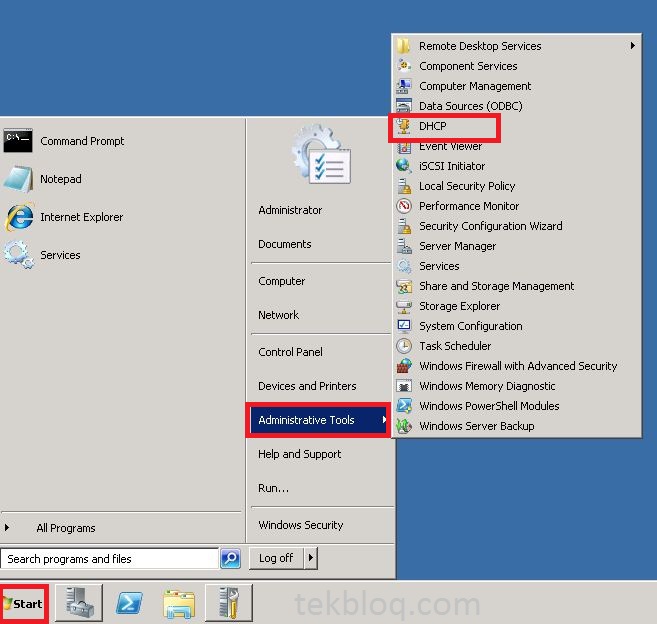Open the Run... dialog entry
This screenshot has width=657, height=624.
274,488
